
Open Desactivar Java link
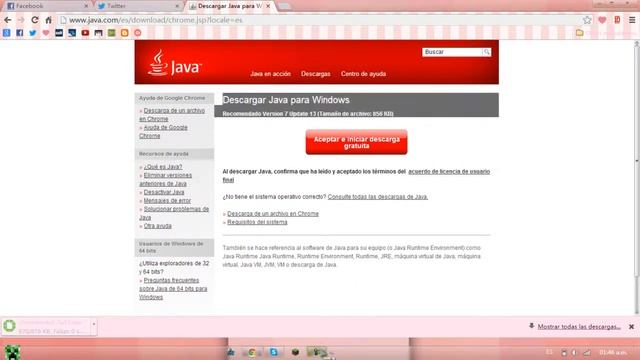pyautogui.click(x=164, y=192)
